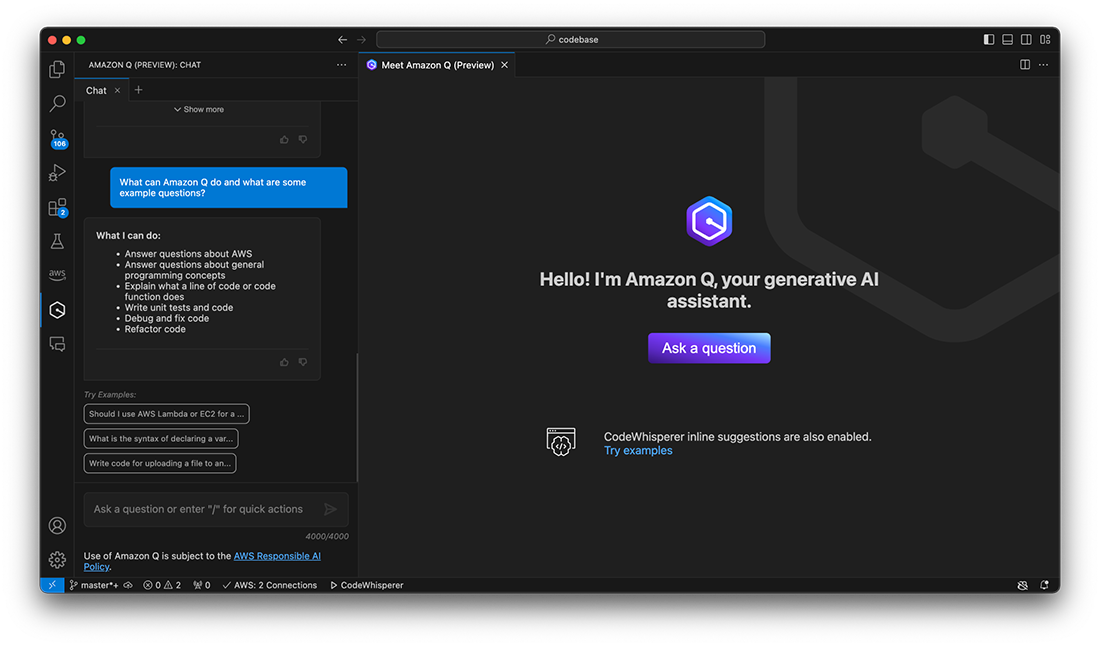Click the ports forwarded 0 status item
The height and width of the screenshot is (646, 1100).
click(202, 585)
